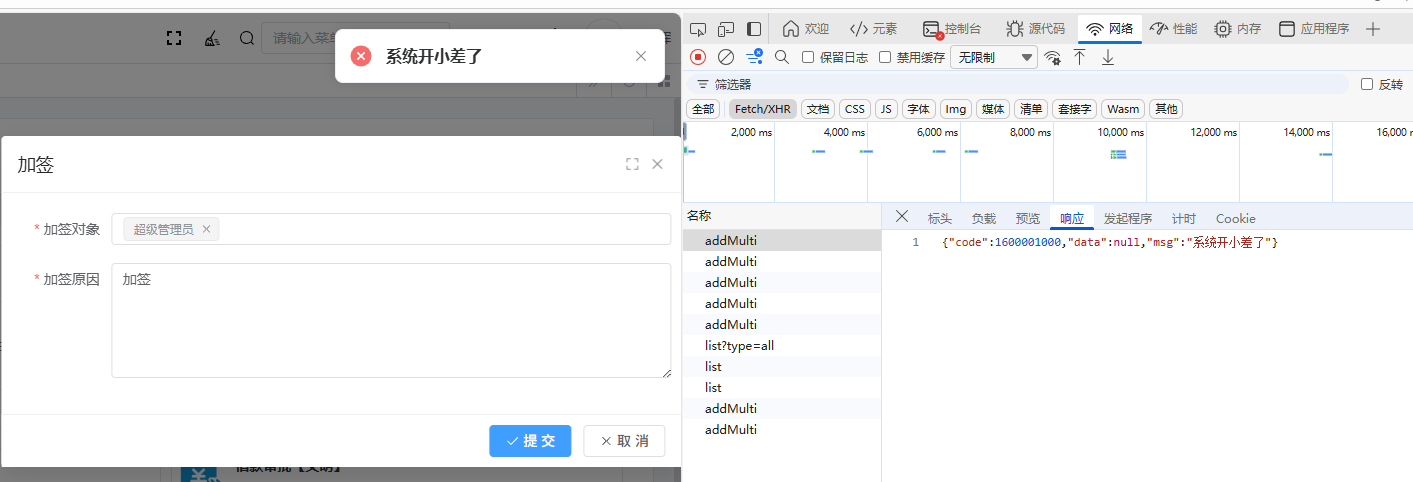Open the 标头 tab of request details

click(939, 218)
